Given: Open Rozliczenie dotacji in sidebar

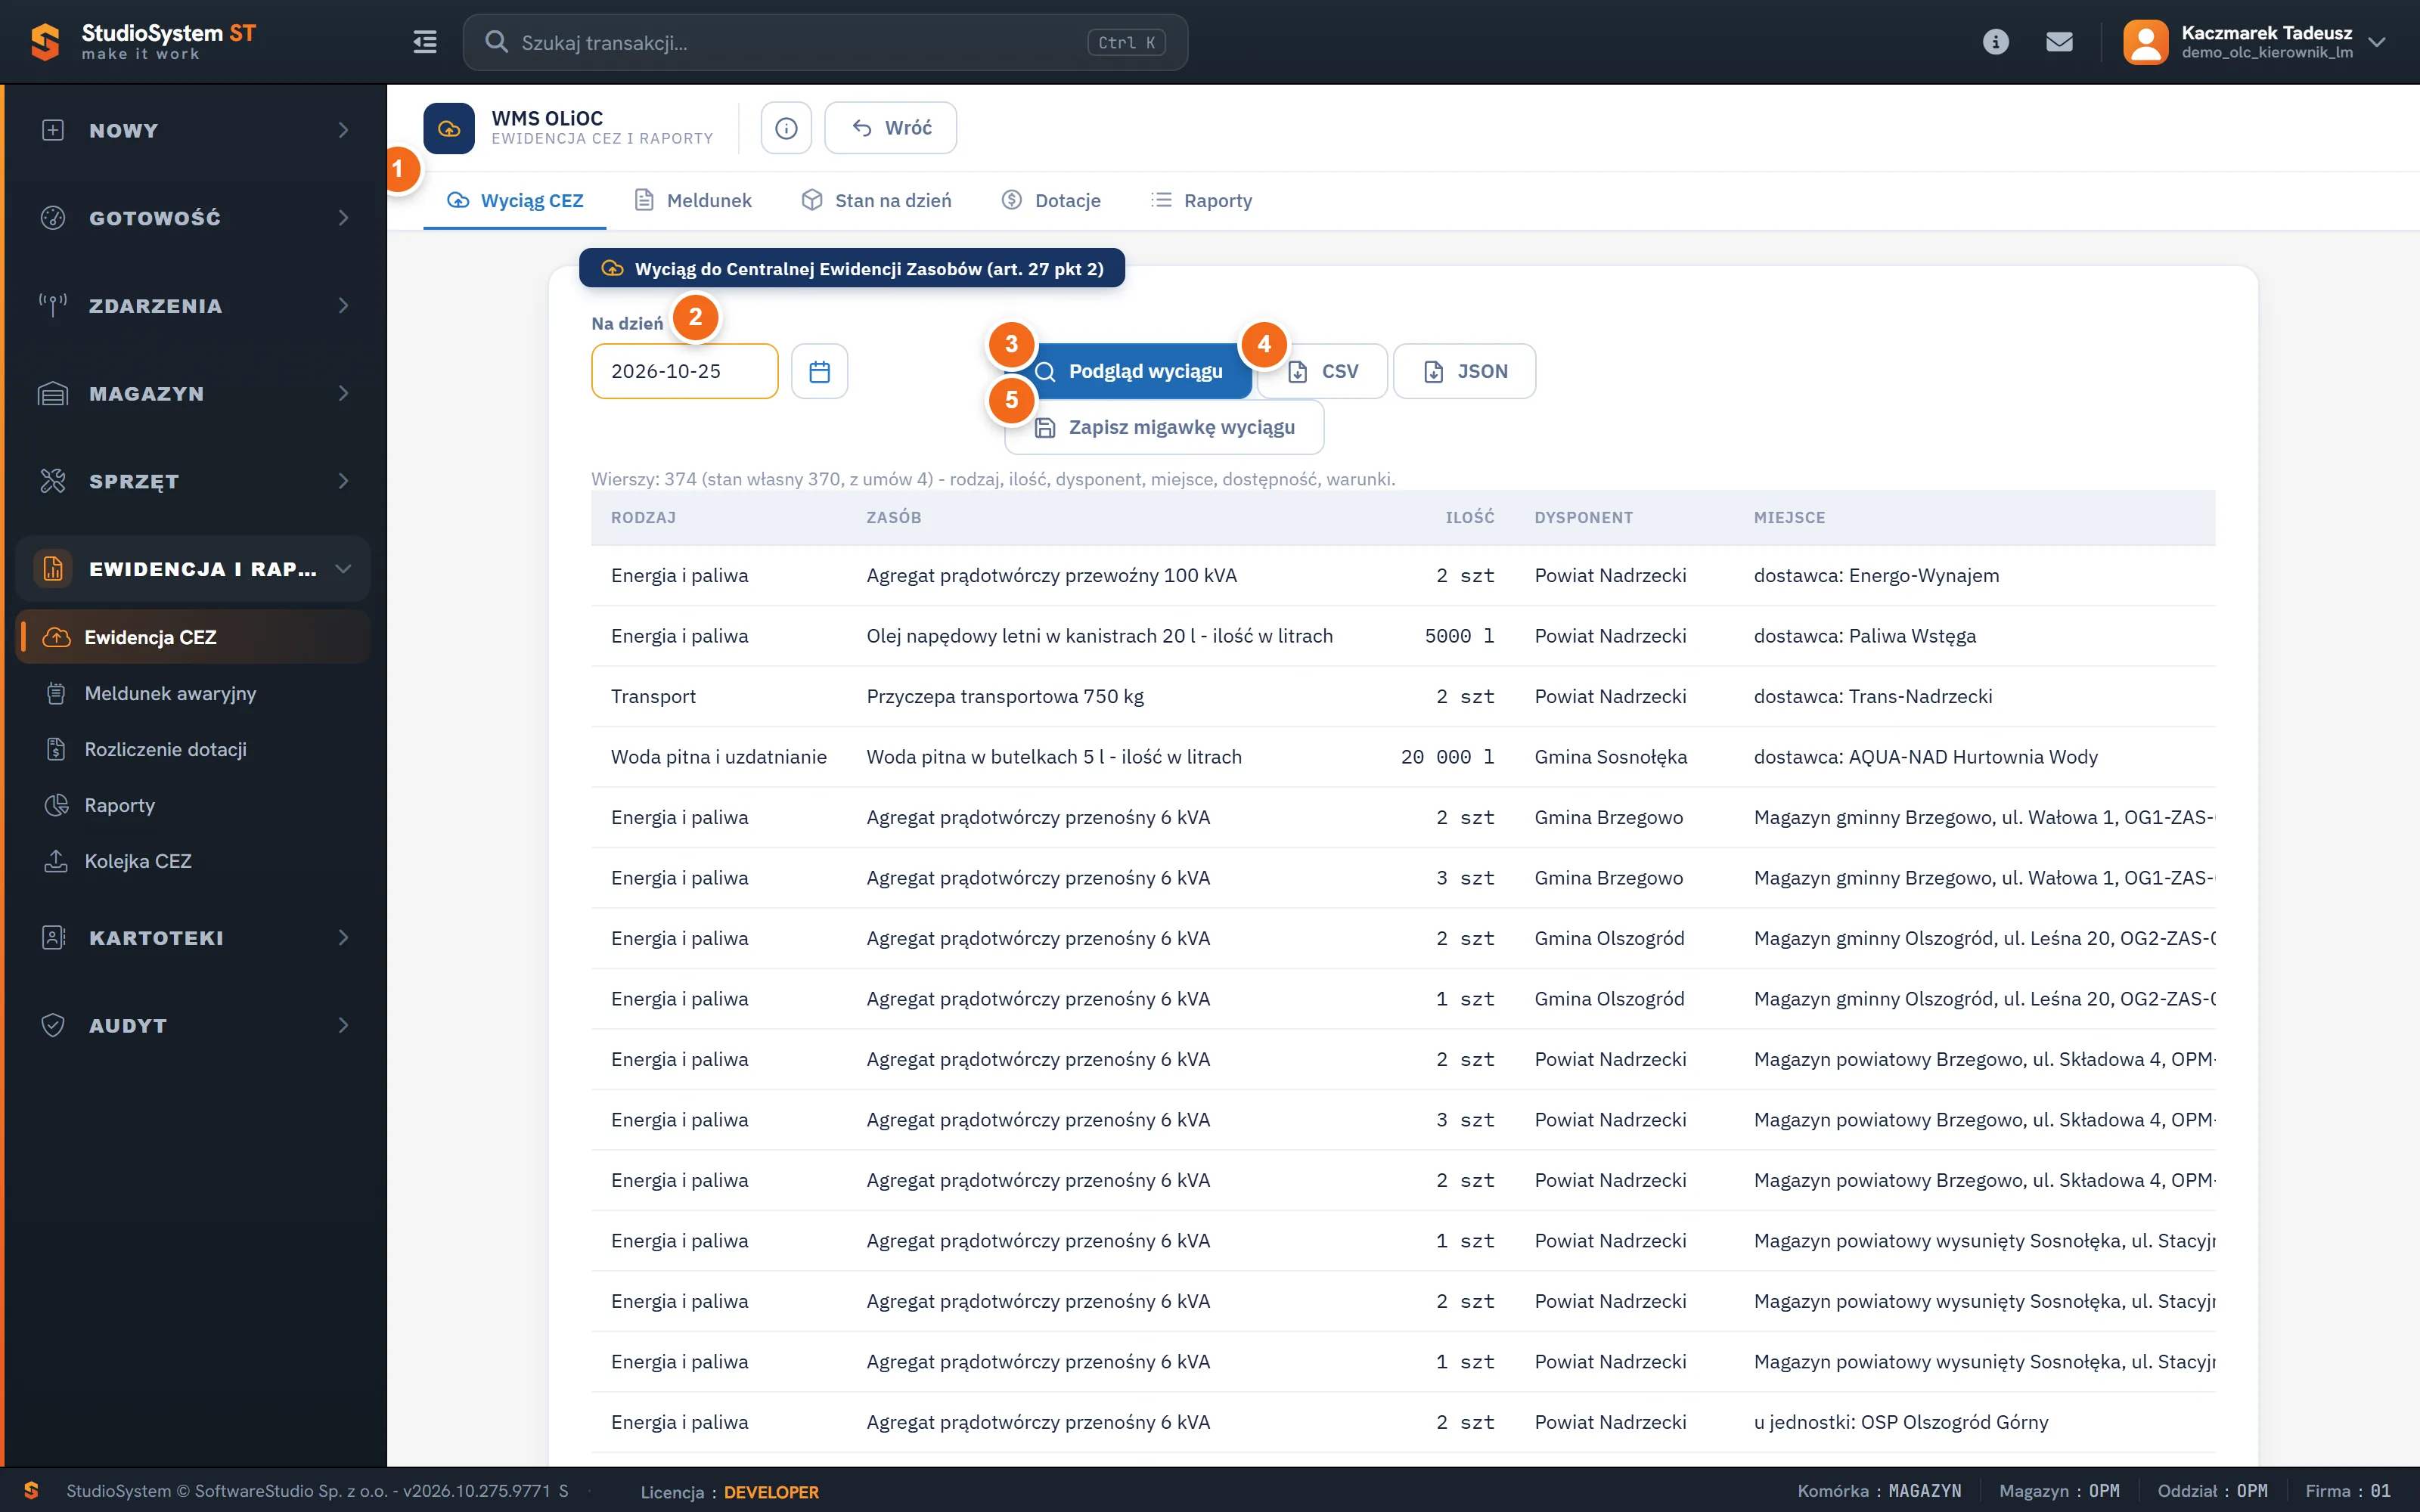Looking at the screenshot, I should (193, 749).
